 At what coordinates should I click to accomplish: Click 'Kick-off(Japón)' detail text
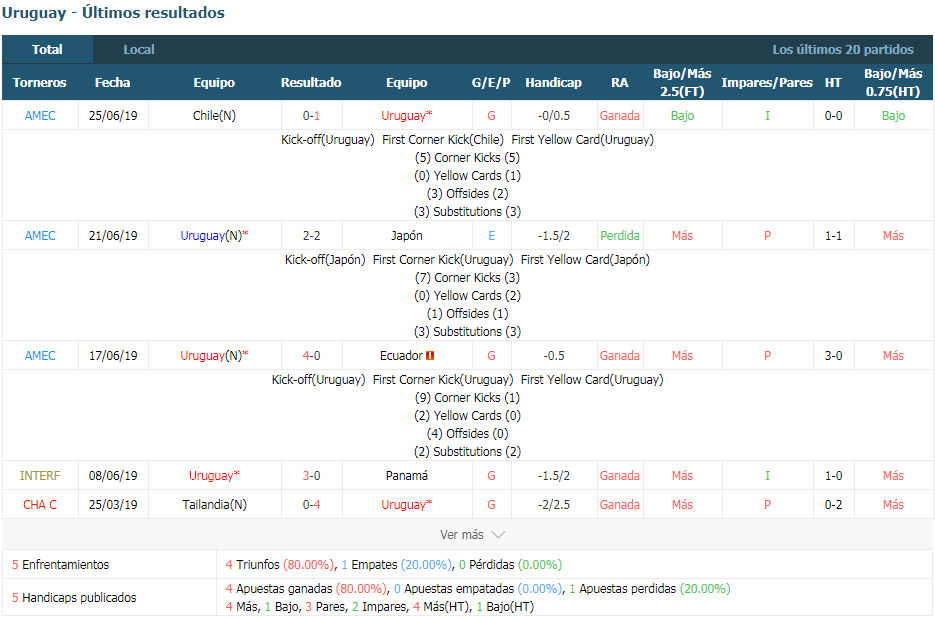(325, 259)
